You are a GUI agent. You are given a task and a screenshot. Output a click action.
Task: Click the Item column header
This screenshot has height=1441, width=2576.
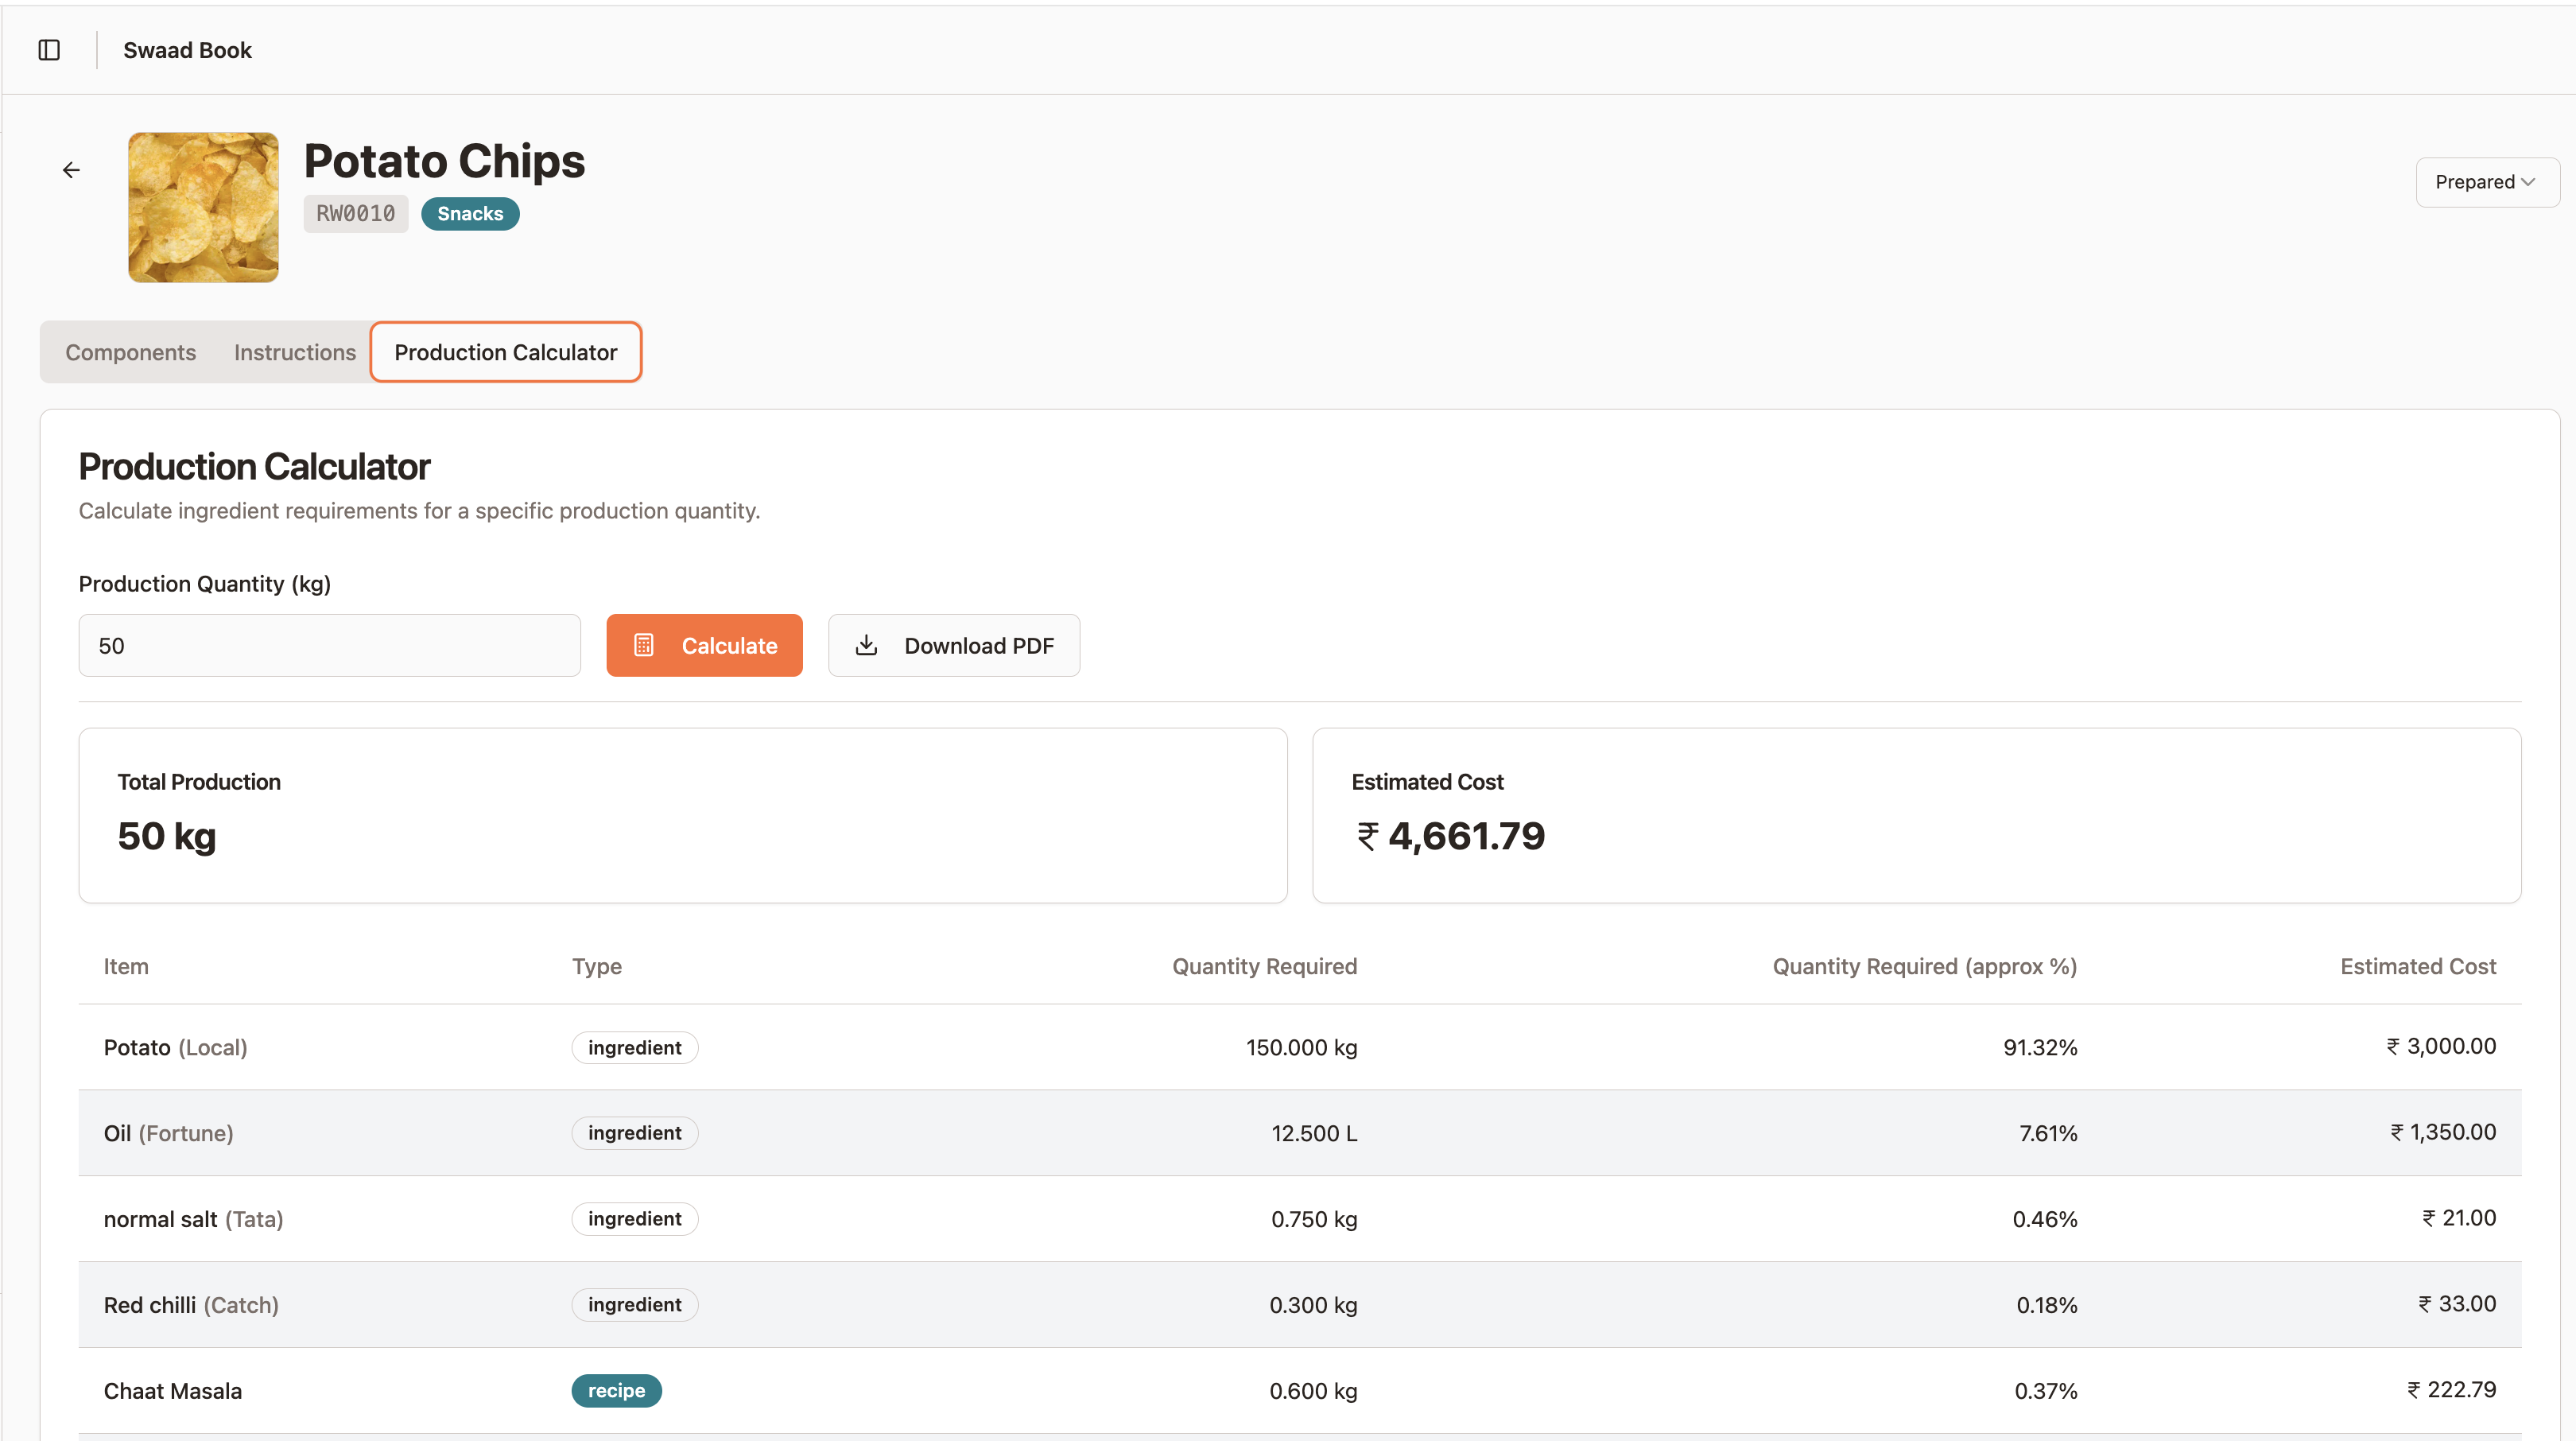(x=126, y=966)
